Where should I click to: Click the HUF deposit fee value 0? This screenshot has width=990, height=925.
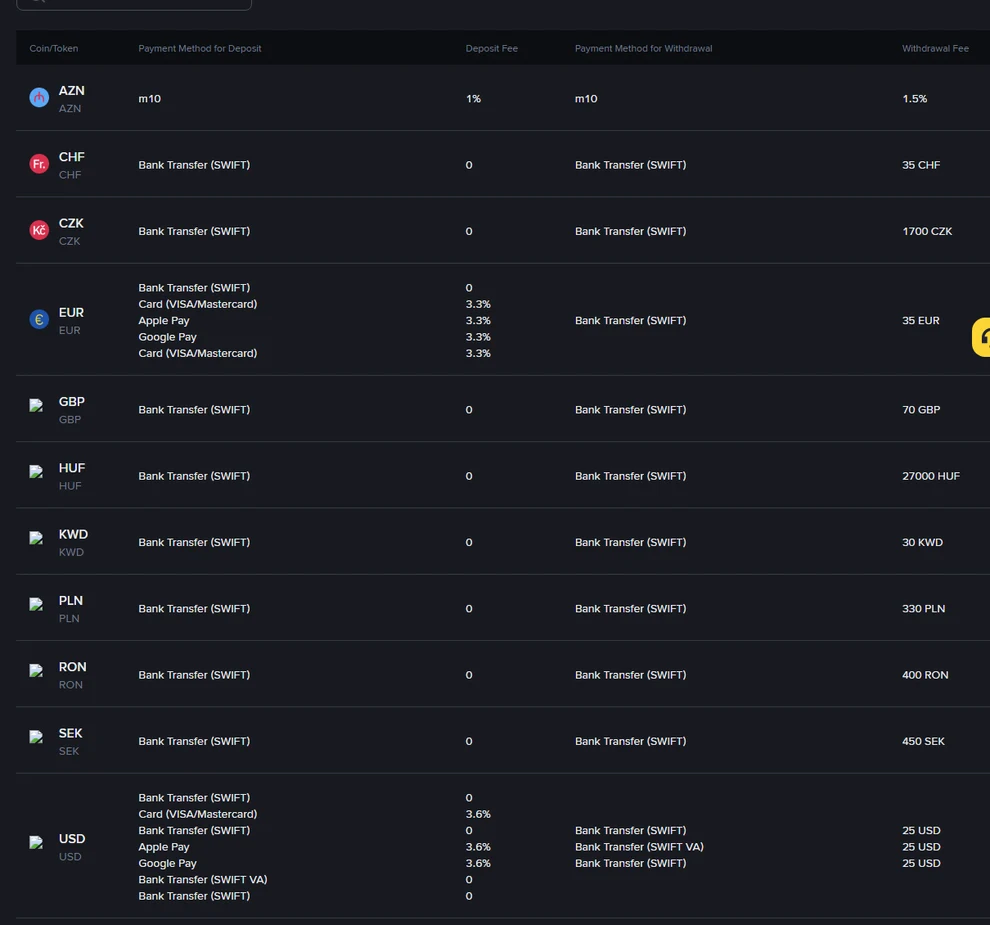pos(468,476)
